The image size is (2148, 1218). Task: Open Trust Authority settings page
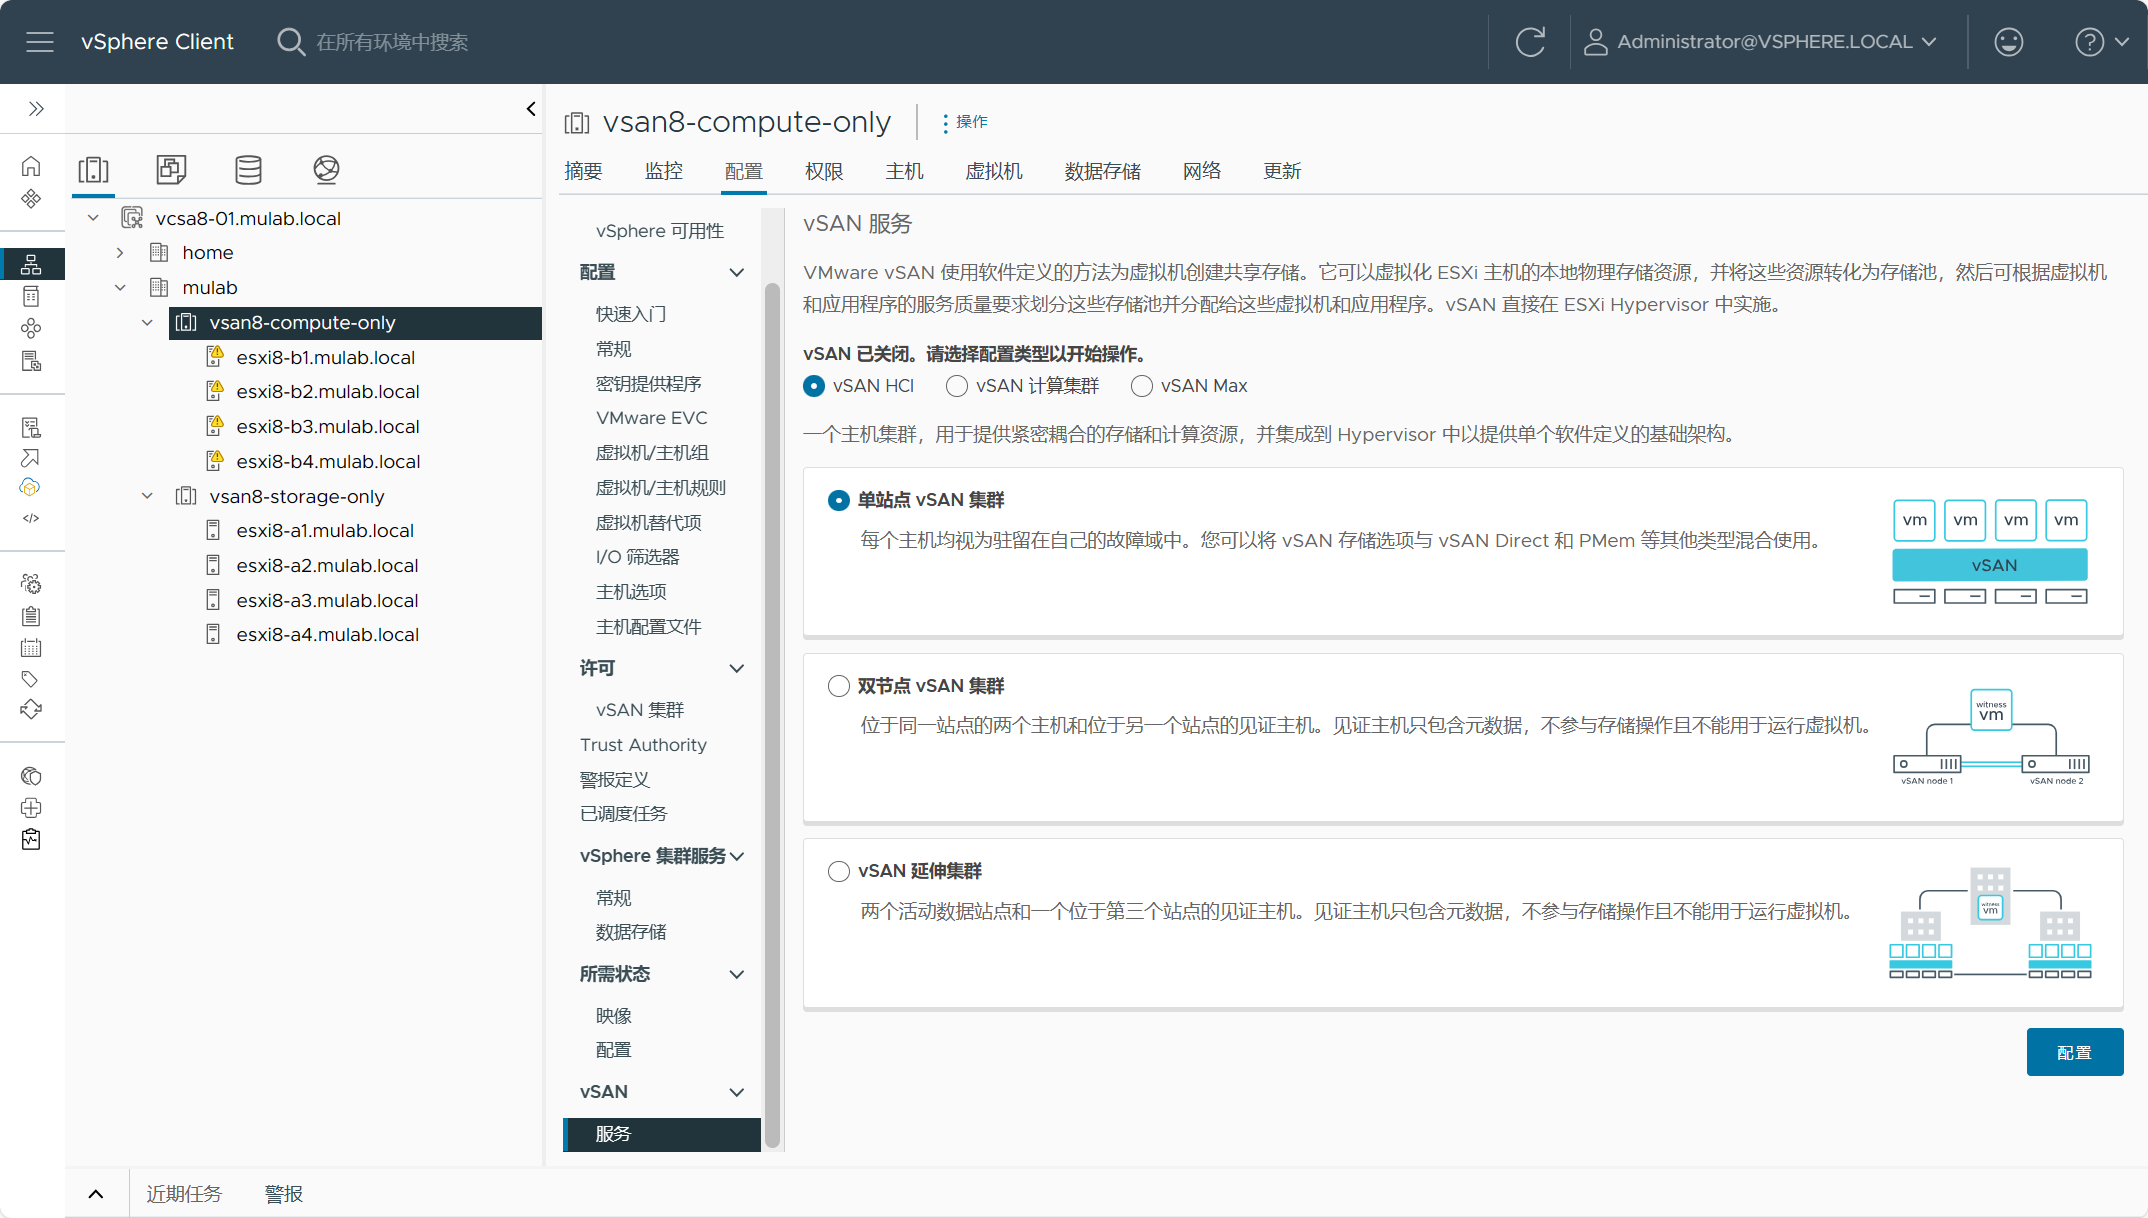643,745
